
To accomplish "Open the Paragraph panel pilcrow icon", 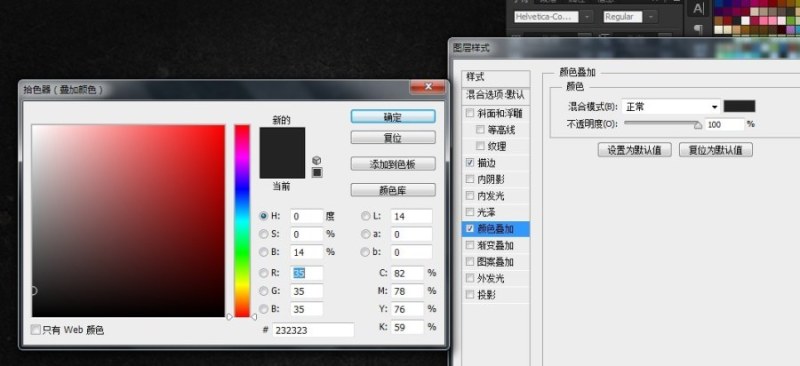I will click(x=698, y=29).
